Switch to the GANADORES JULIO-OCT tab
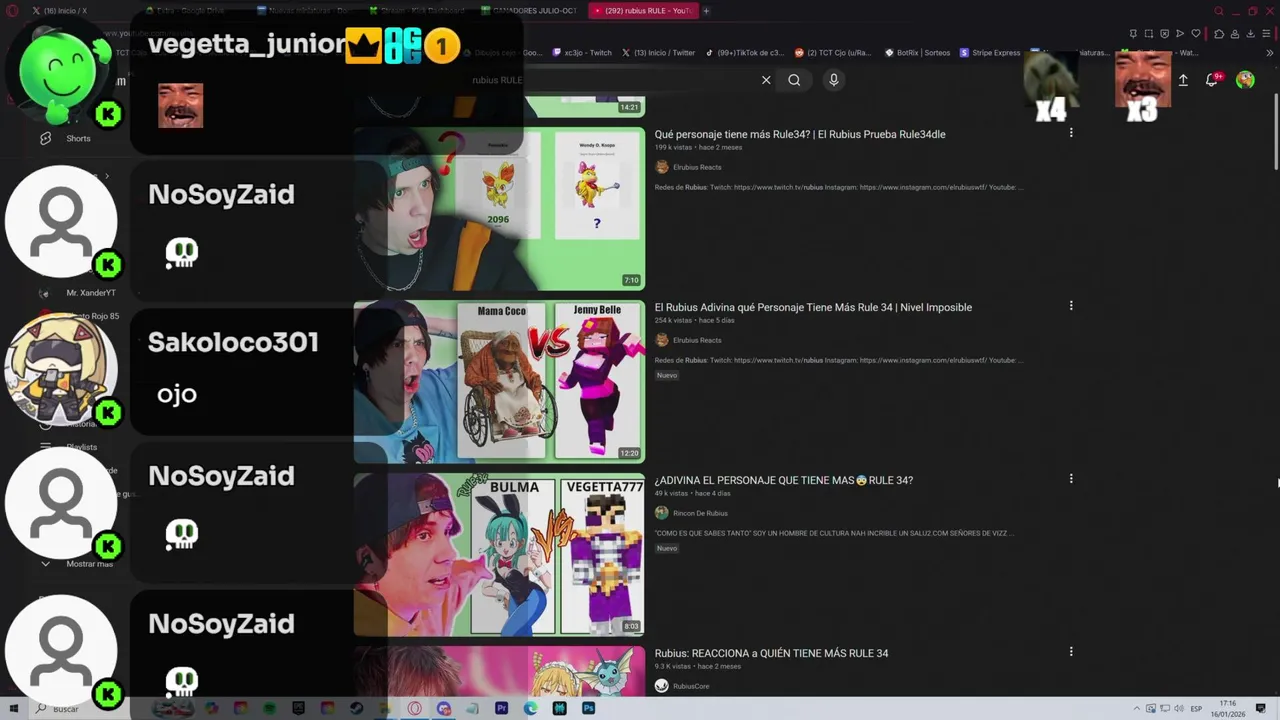 tap(527, 11)
